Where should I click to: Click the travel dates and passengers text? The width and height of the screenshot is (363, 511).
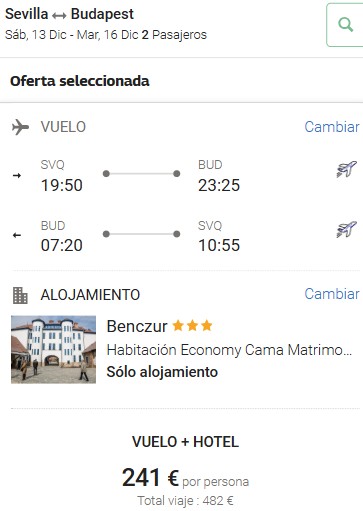coord(106,35)
